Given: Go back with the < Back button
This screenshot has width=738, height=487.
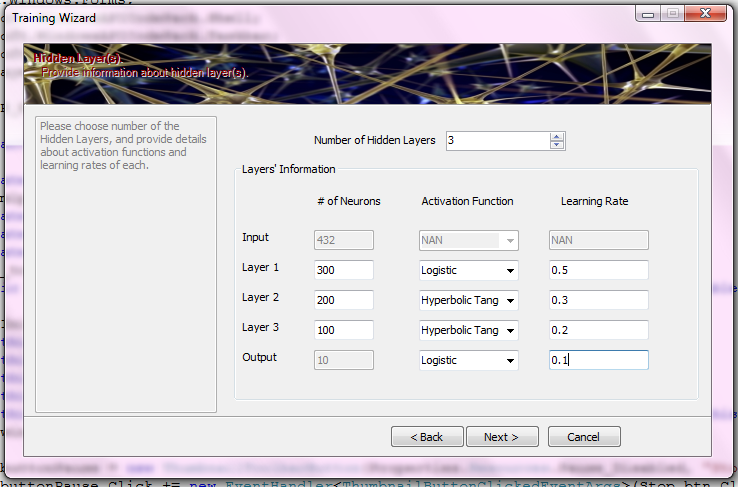Looking at the screenshot, I should pyautogui.click(x=427, y=437).
